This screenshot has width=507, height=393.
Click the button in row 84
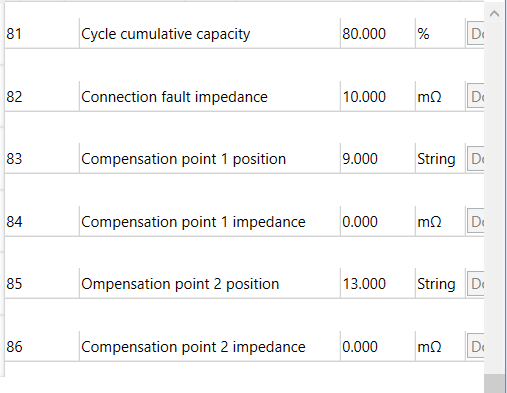pyautogui.click(x=476, y=222)
